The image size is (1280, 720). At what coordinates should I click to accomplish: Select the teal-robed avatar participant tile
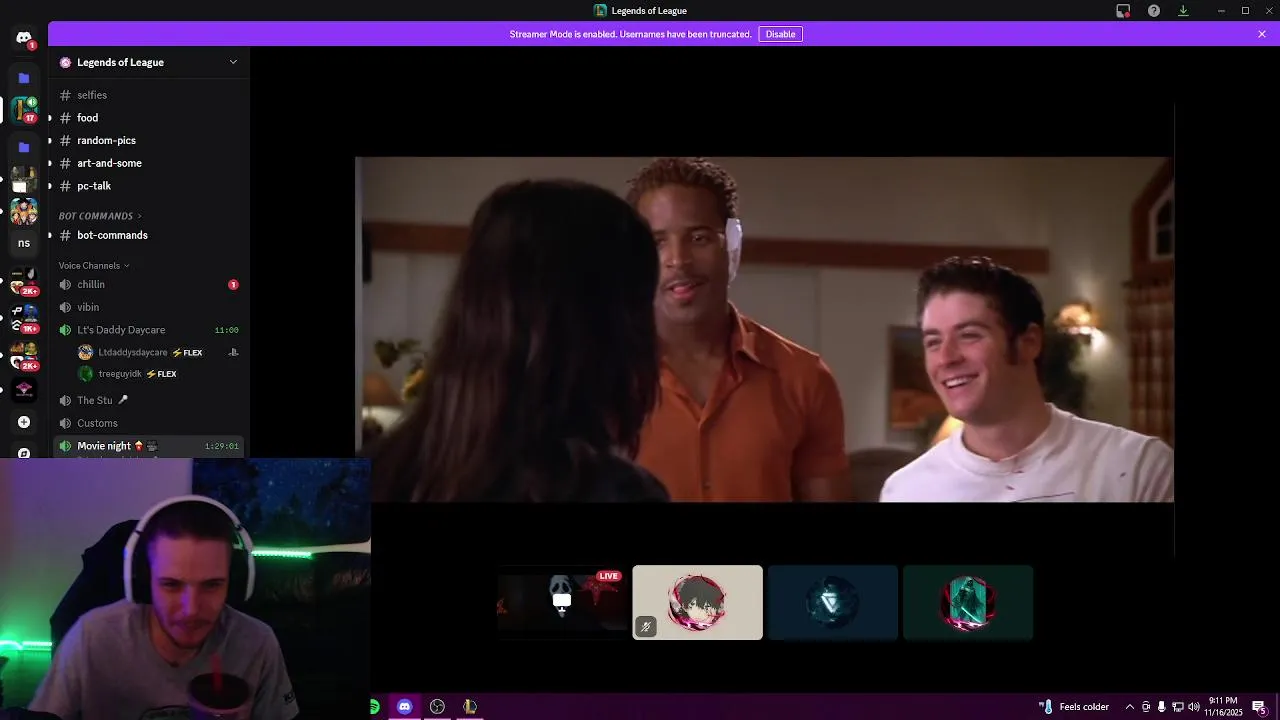[x=968, y=603]
